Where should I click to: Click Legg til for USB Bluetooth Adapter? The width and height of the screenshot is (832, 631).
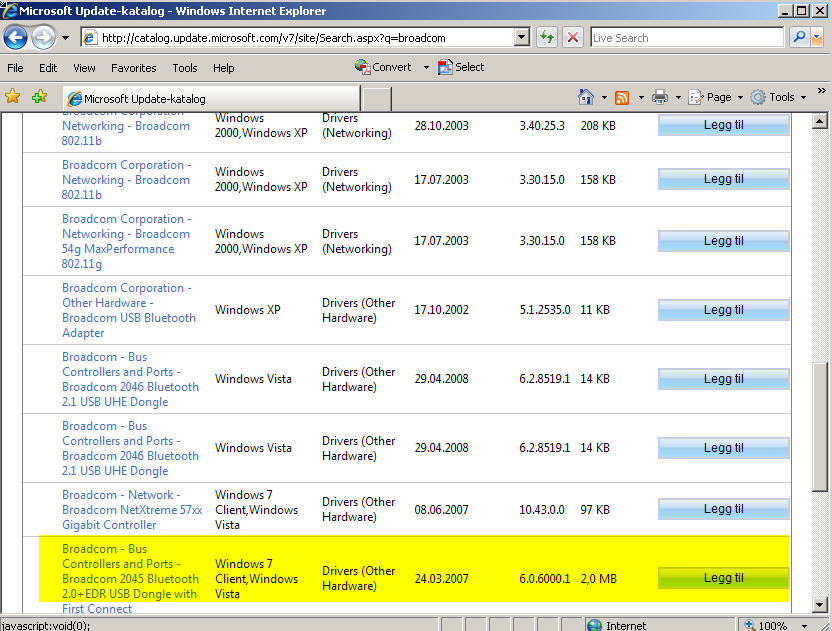click(x=724, y=310)
